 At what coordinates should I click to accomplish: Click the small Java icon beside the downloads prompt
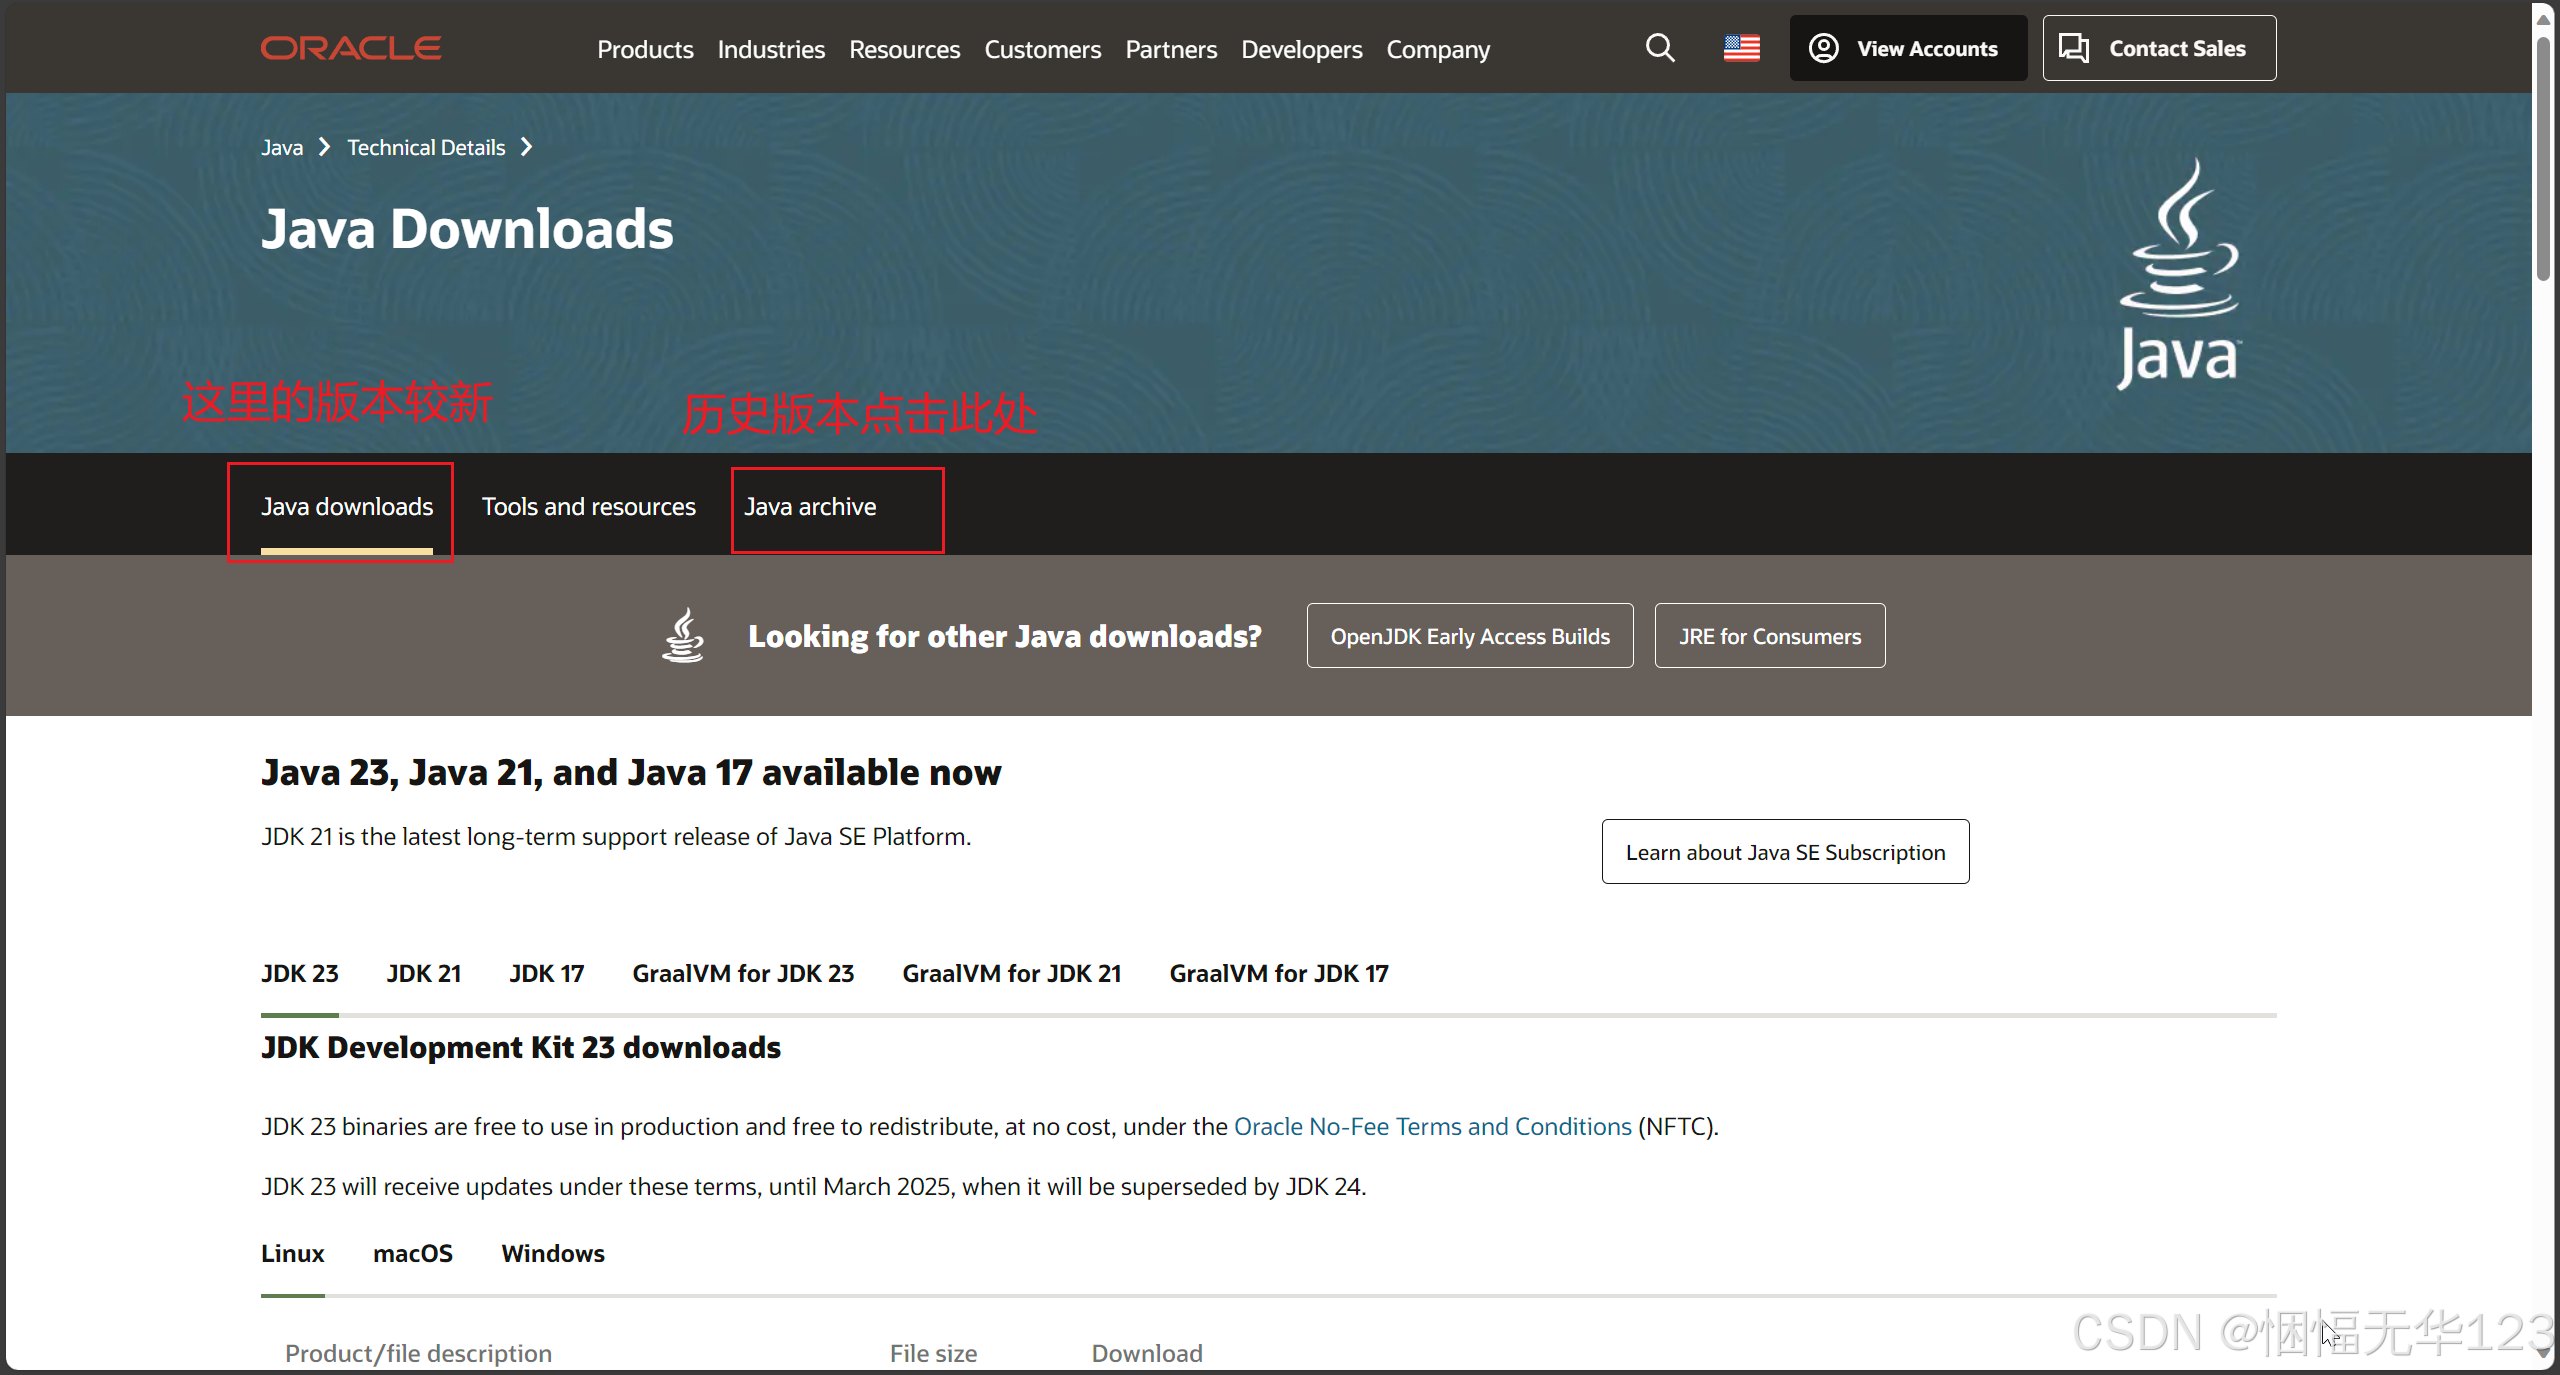(x=683, y=636)
